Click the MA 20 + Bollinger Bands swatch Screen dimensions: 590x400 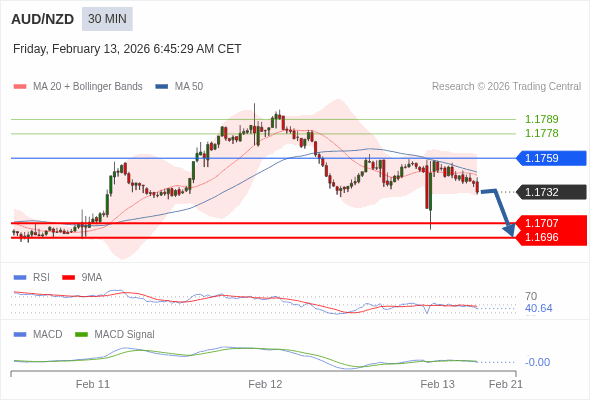coord(20,87)
